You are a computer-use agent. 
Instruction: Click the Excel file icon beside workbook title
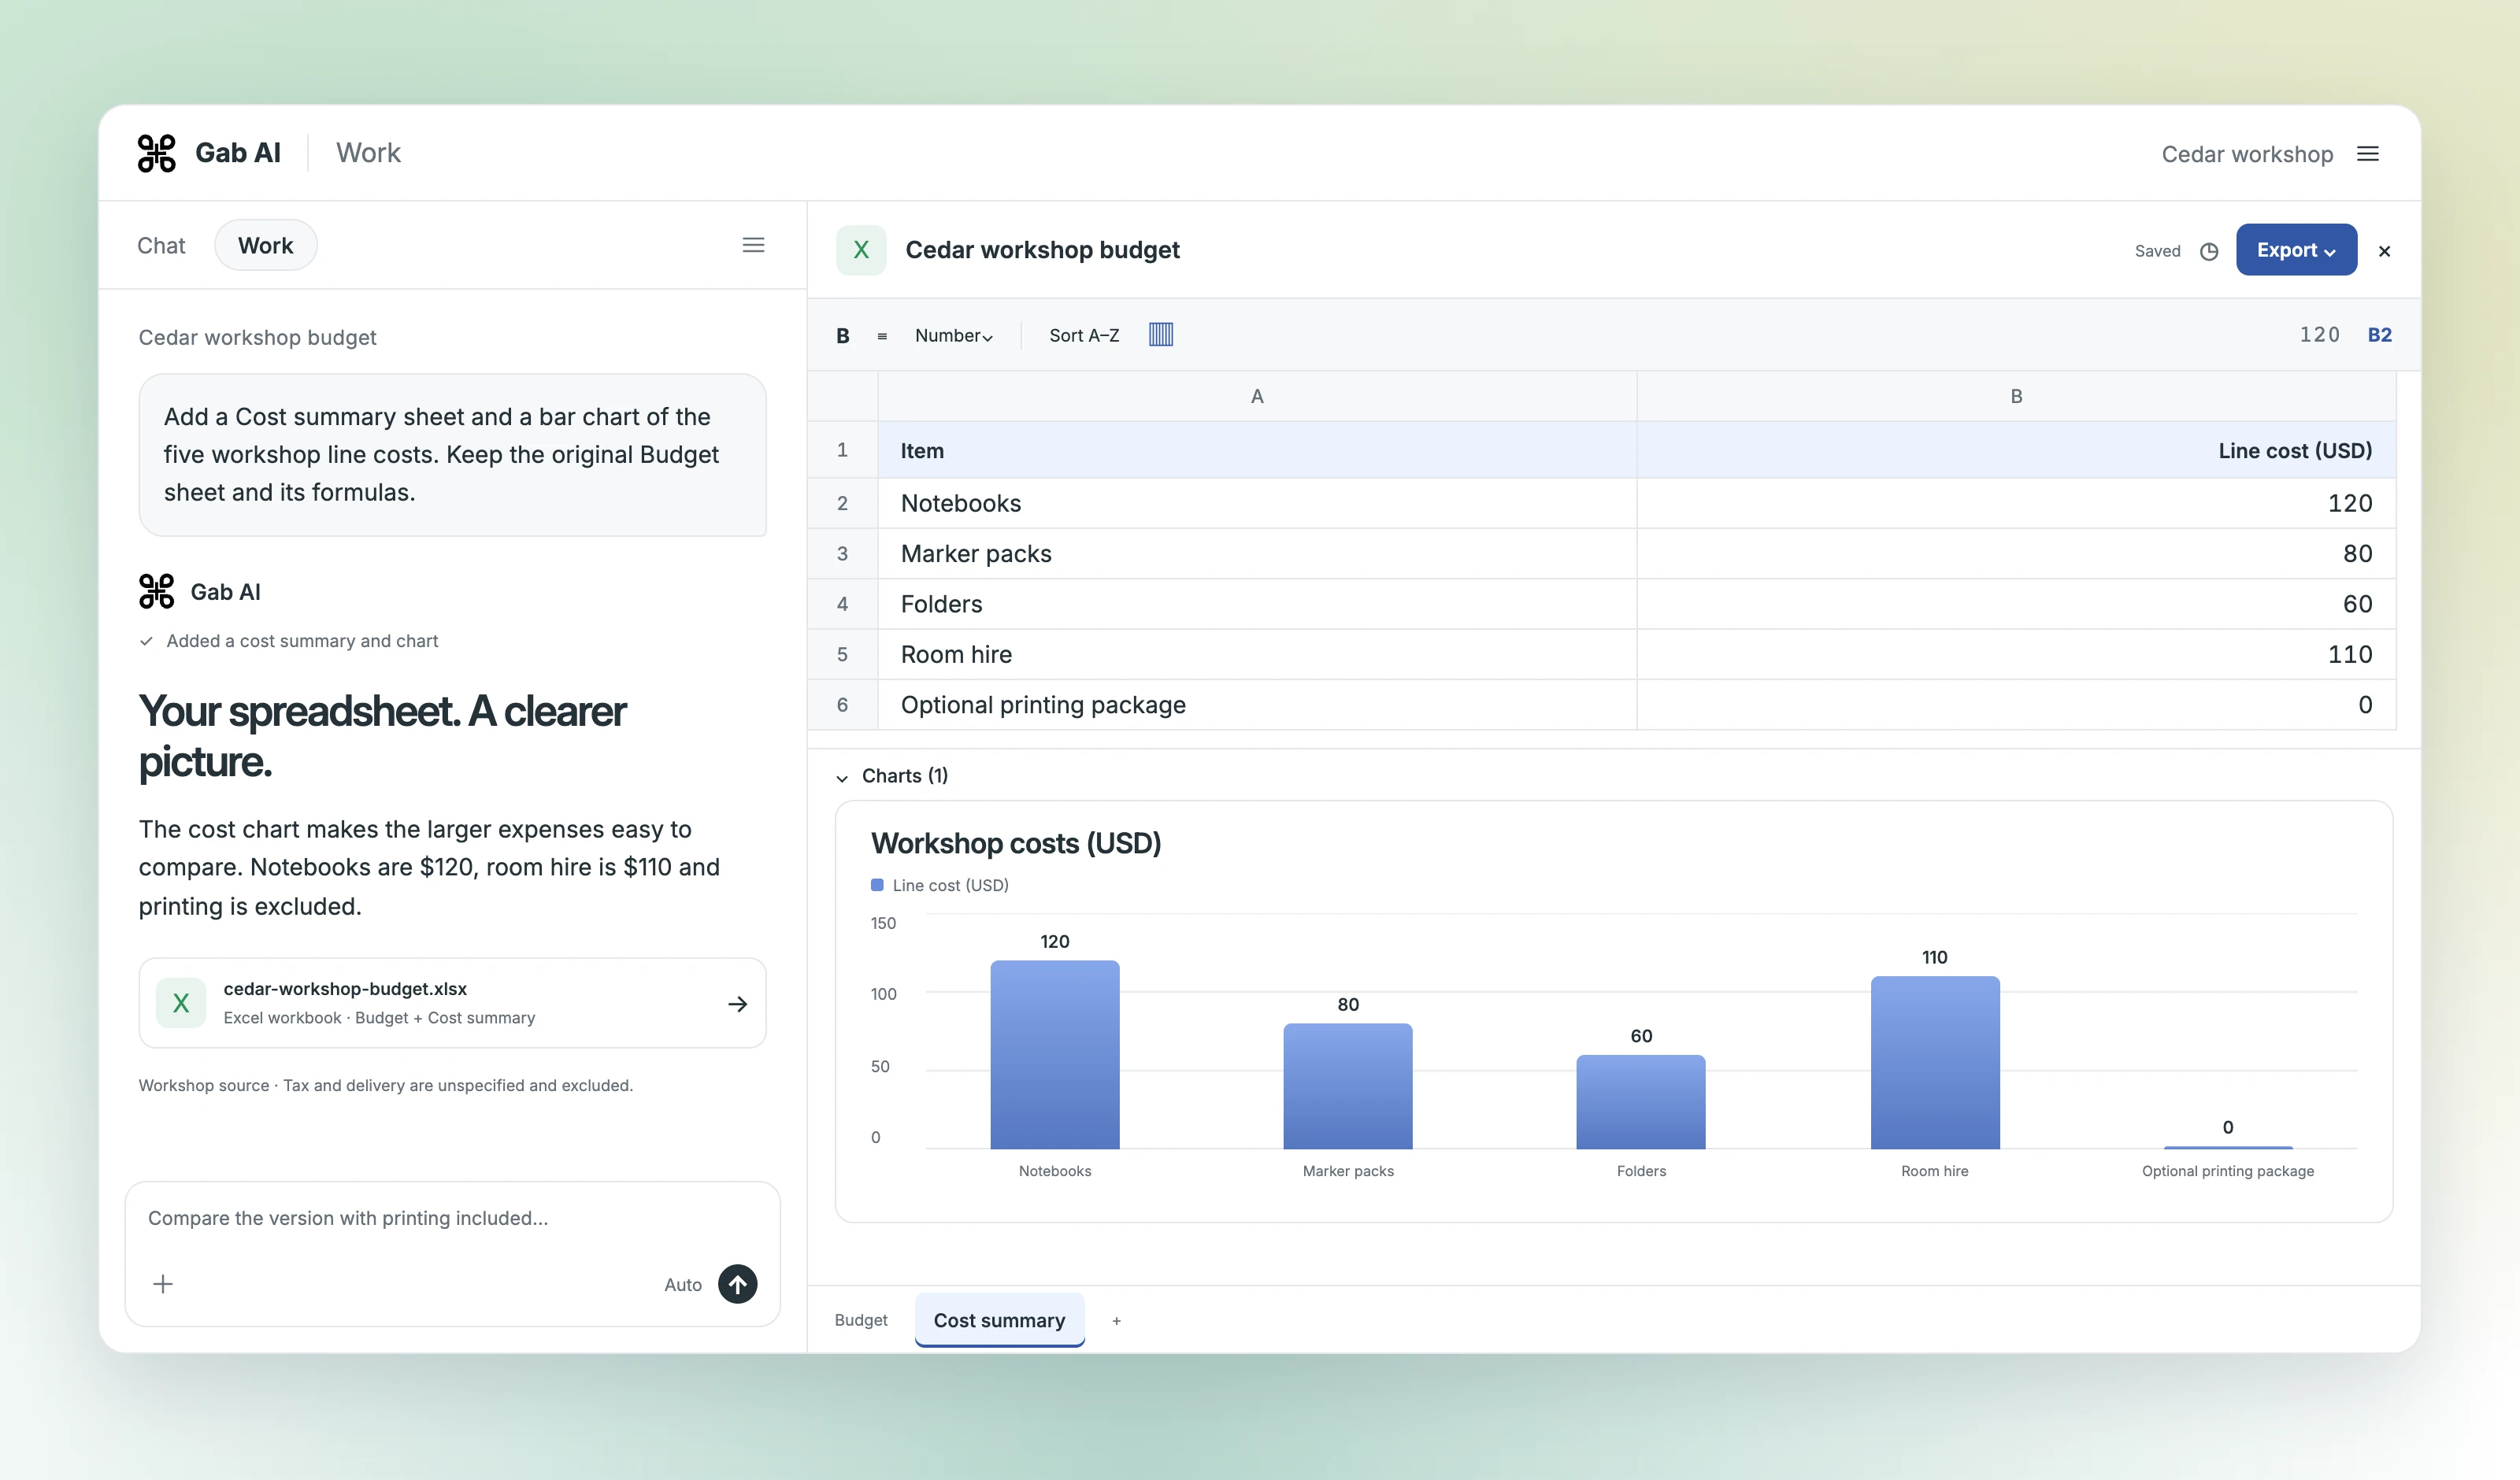861,250
